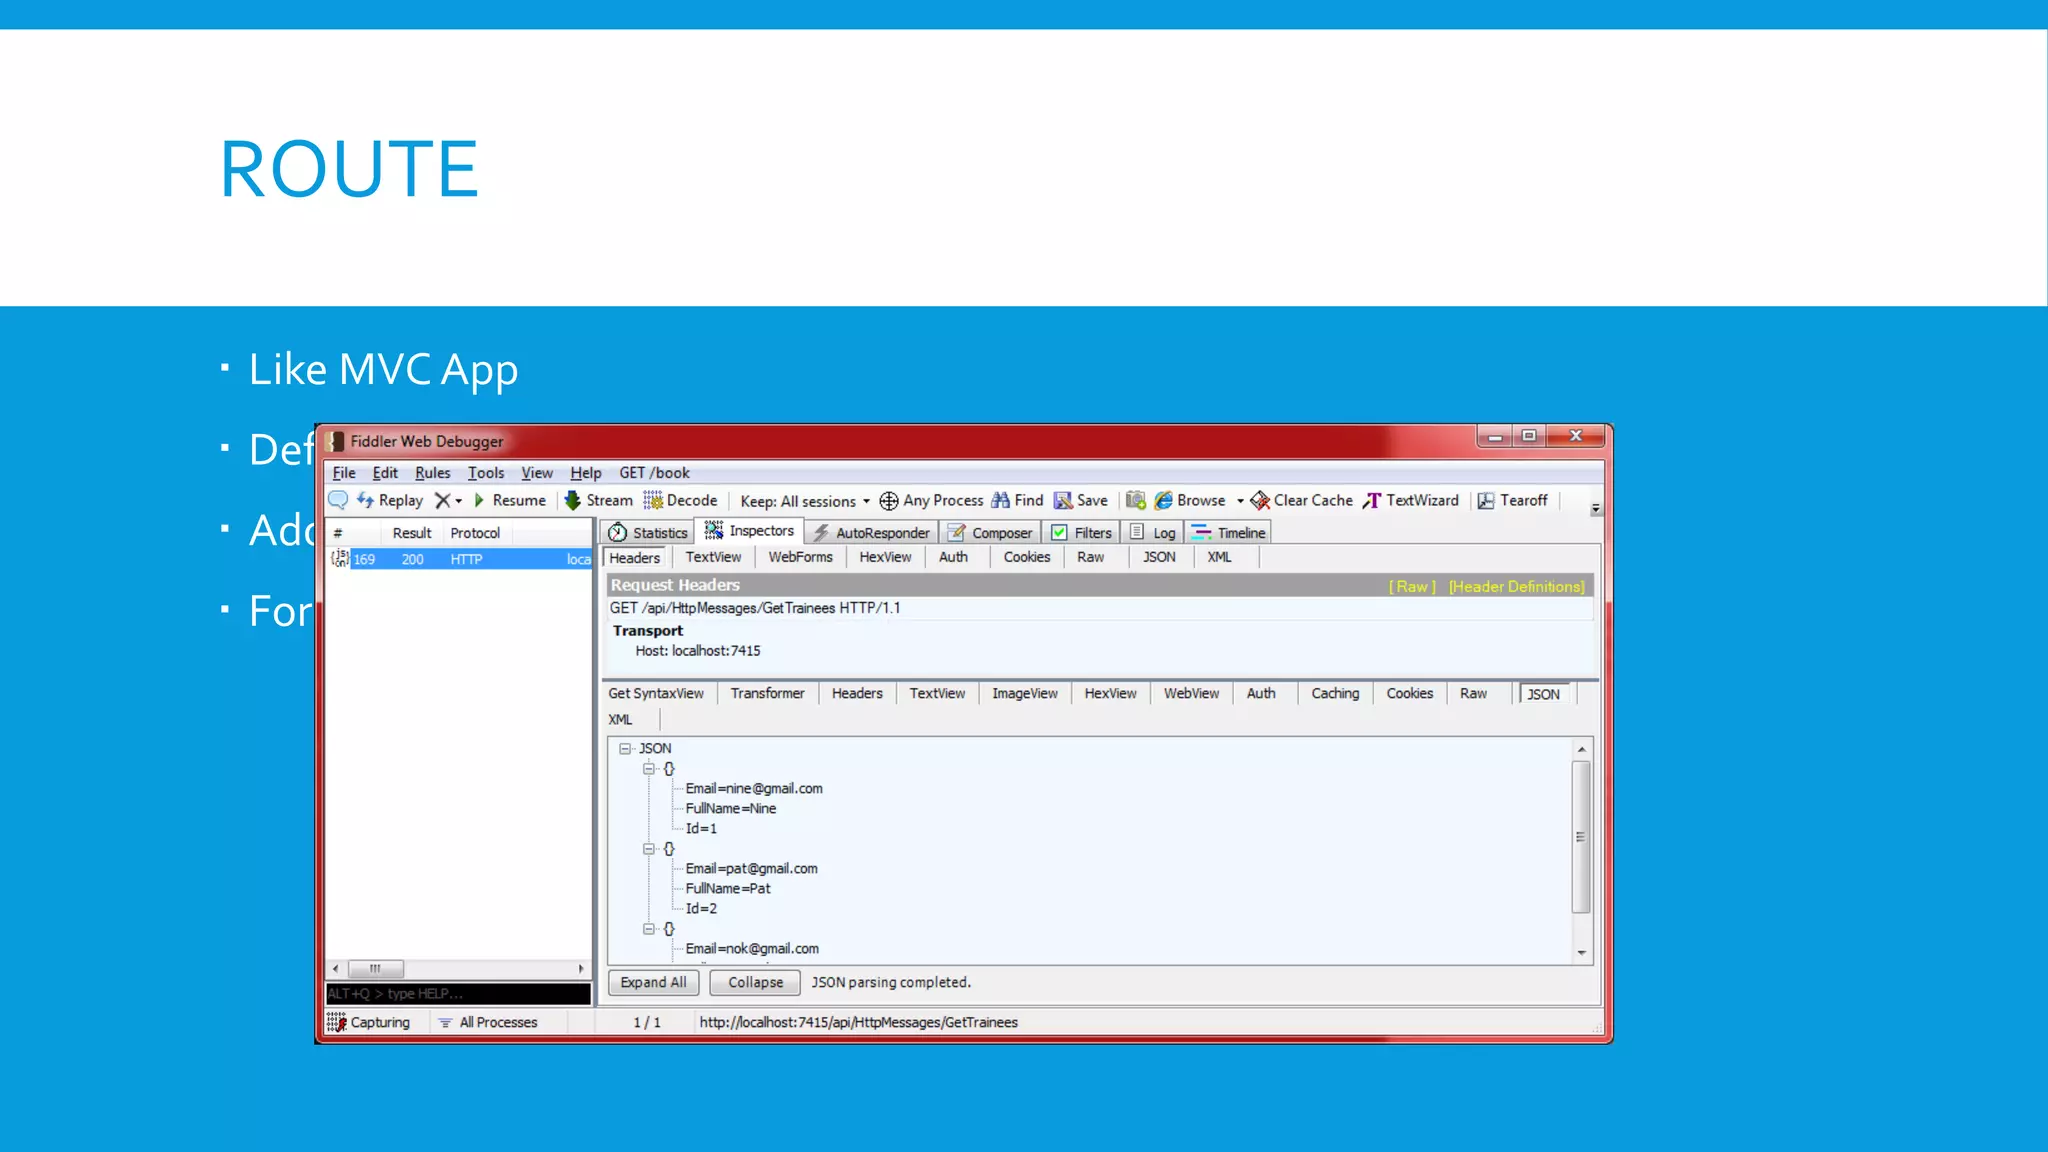Toggle Stream mode
Image resolution: width=2048 pixels, height=1152 pixels.
tap(599, 500)
